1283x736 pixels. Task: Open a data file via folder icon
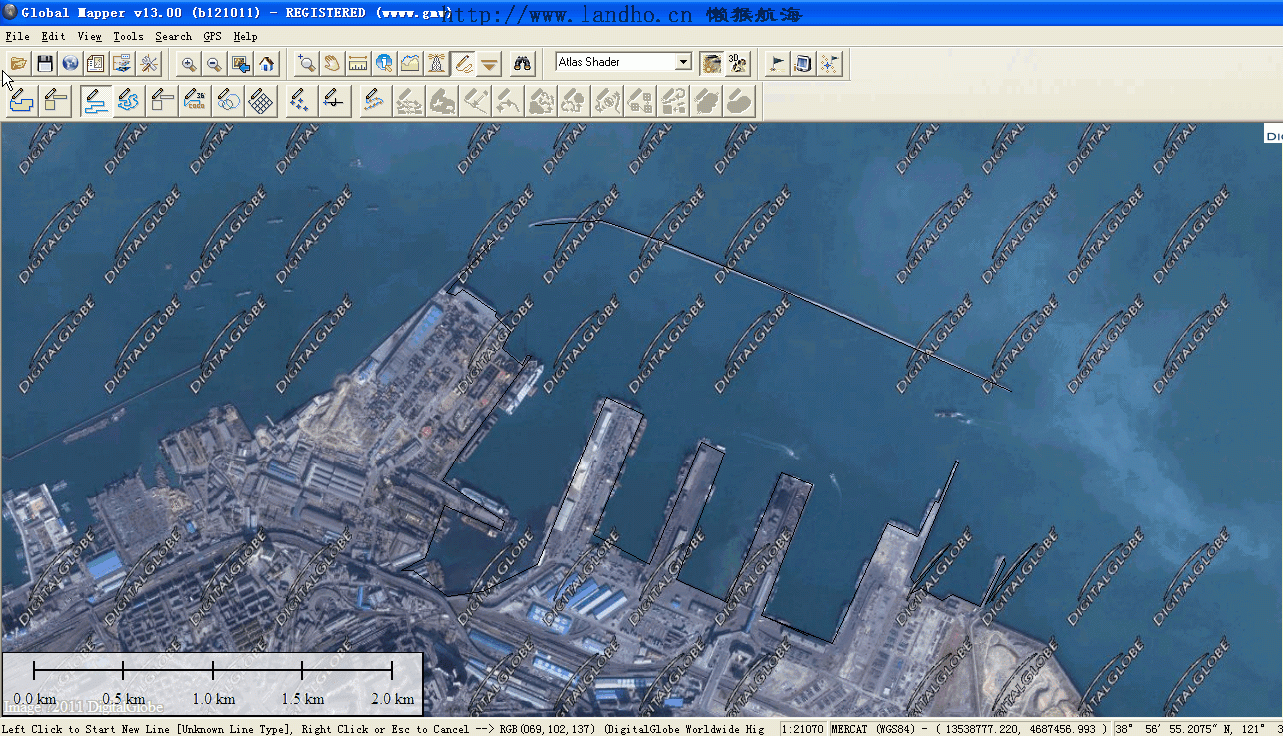pyautogui.click(x=18, y=64)
